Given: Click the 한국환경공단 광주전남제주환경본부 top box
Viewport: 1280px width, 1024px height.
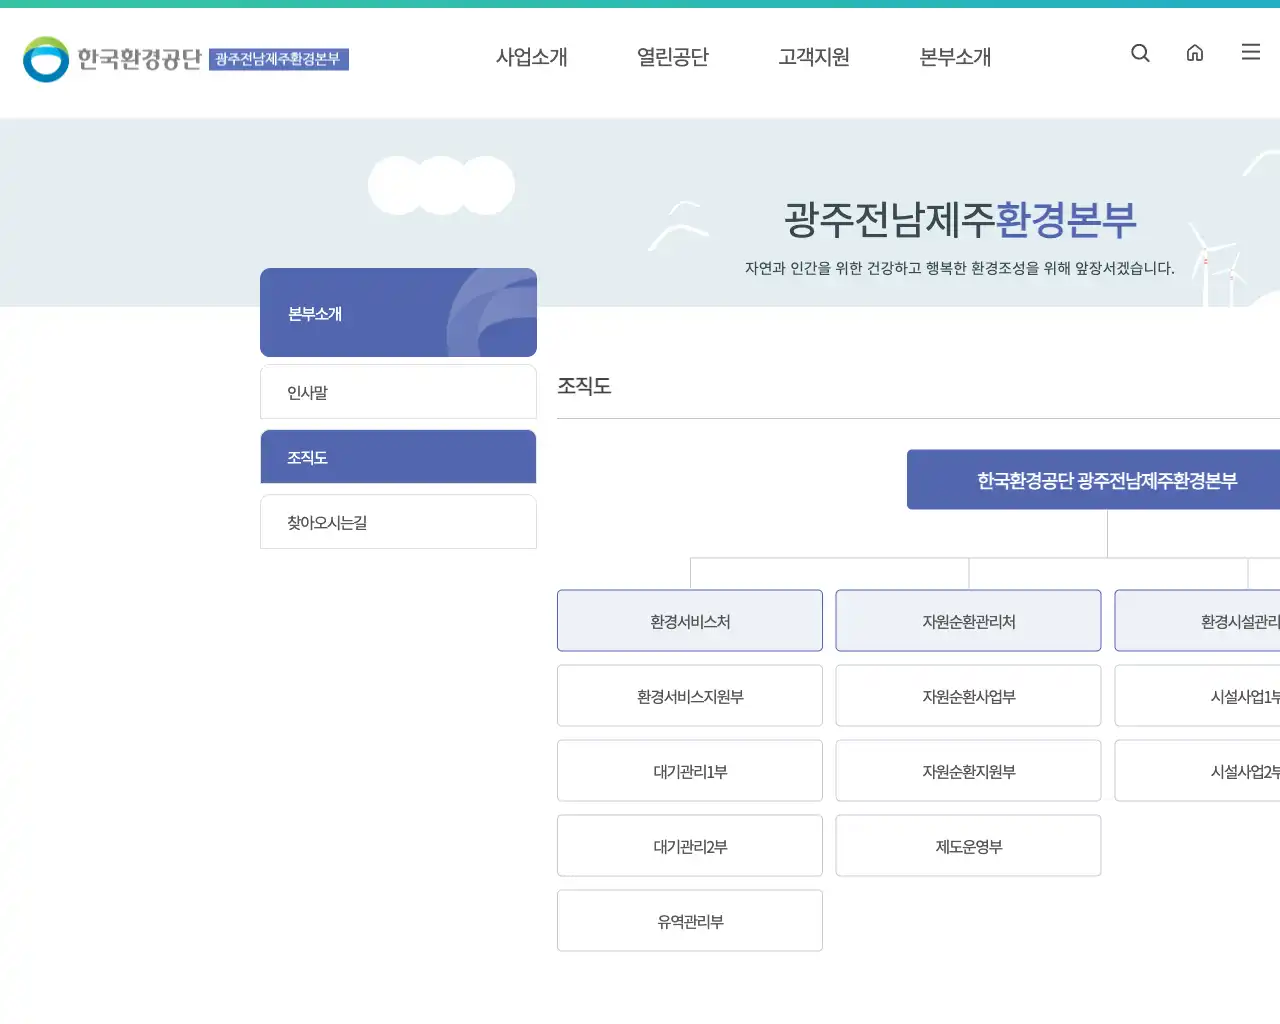Looking at the screenshot, I should click(x=1105, y=479).
